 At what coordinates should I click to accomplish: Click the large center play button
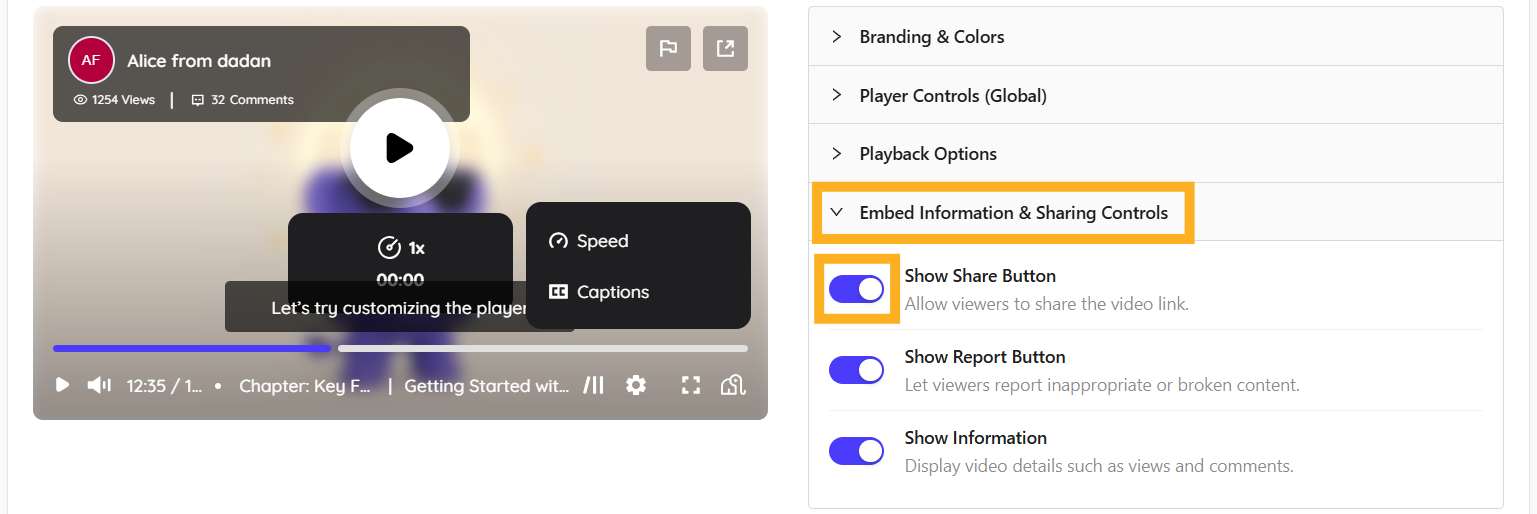(x=399, y=148)
